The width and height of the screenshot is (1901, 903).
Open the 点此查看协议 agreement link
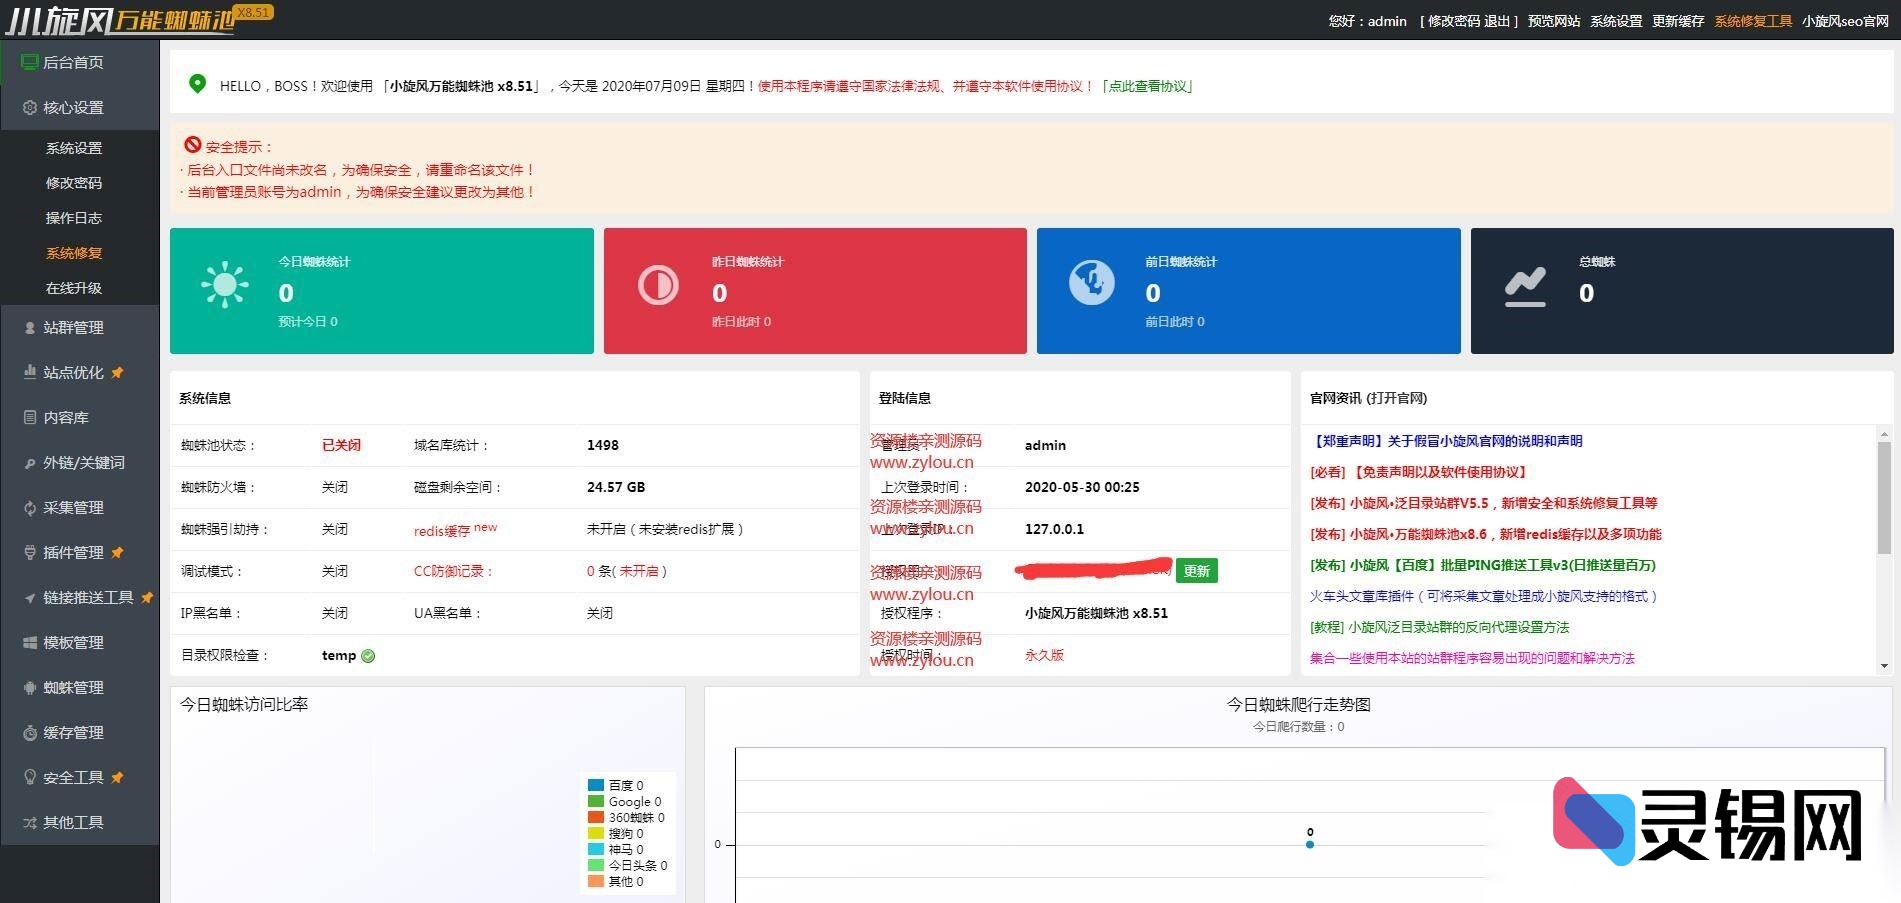tap(1148, 87)
